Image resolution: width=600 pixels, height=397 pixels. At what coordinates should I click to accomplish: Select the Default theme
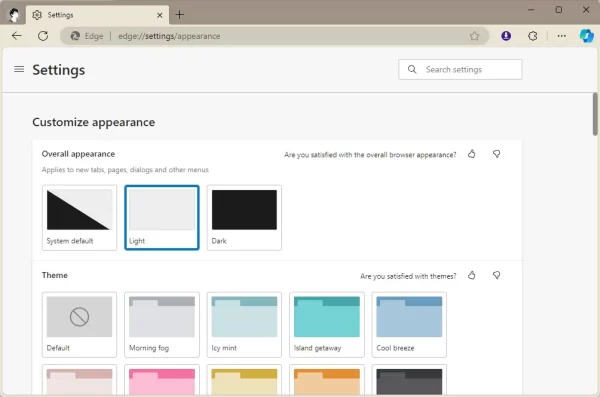(x=79, y=325)
